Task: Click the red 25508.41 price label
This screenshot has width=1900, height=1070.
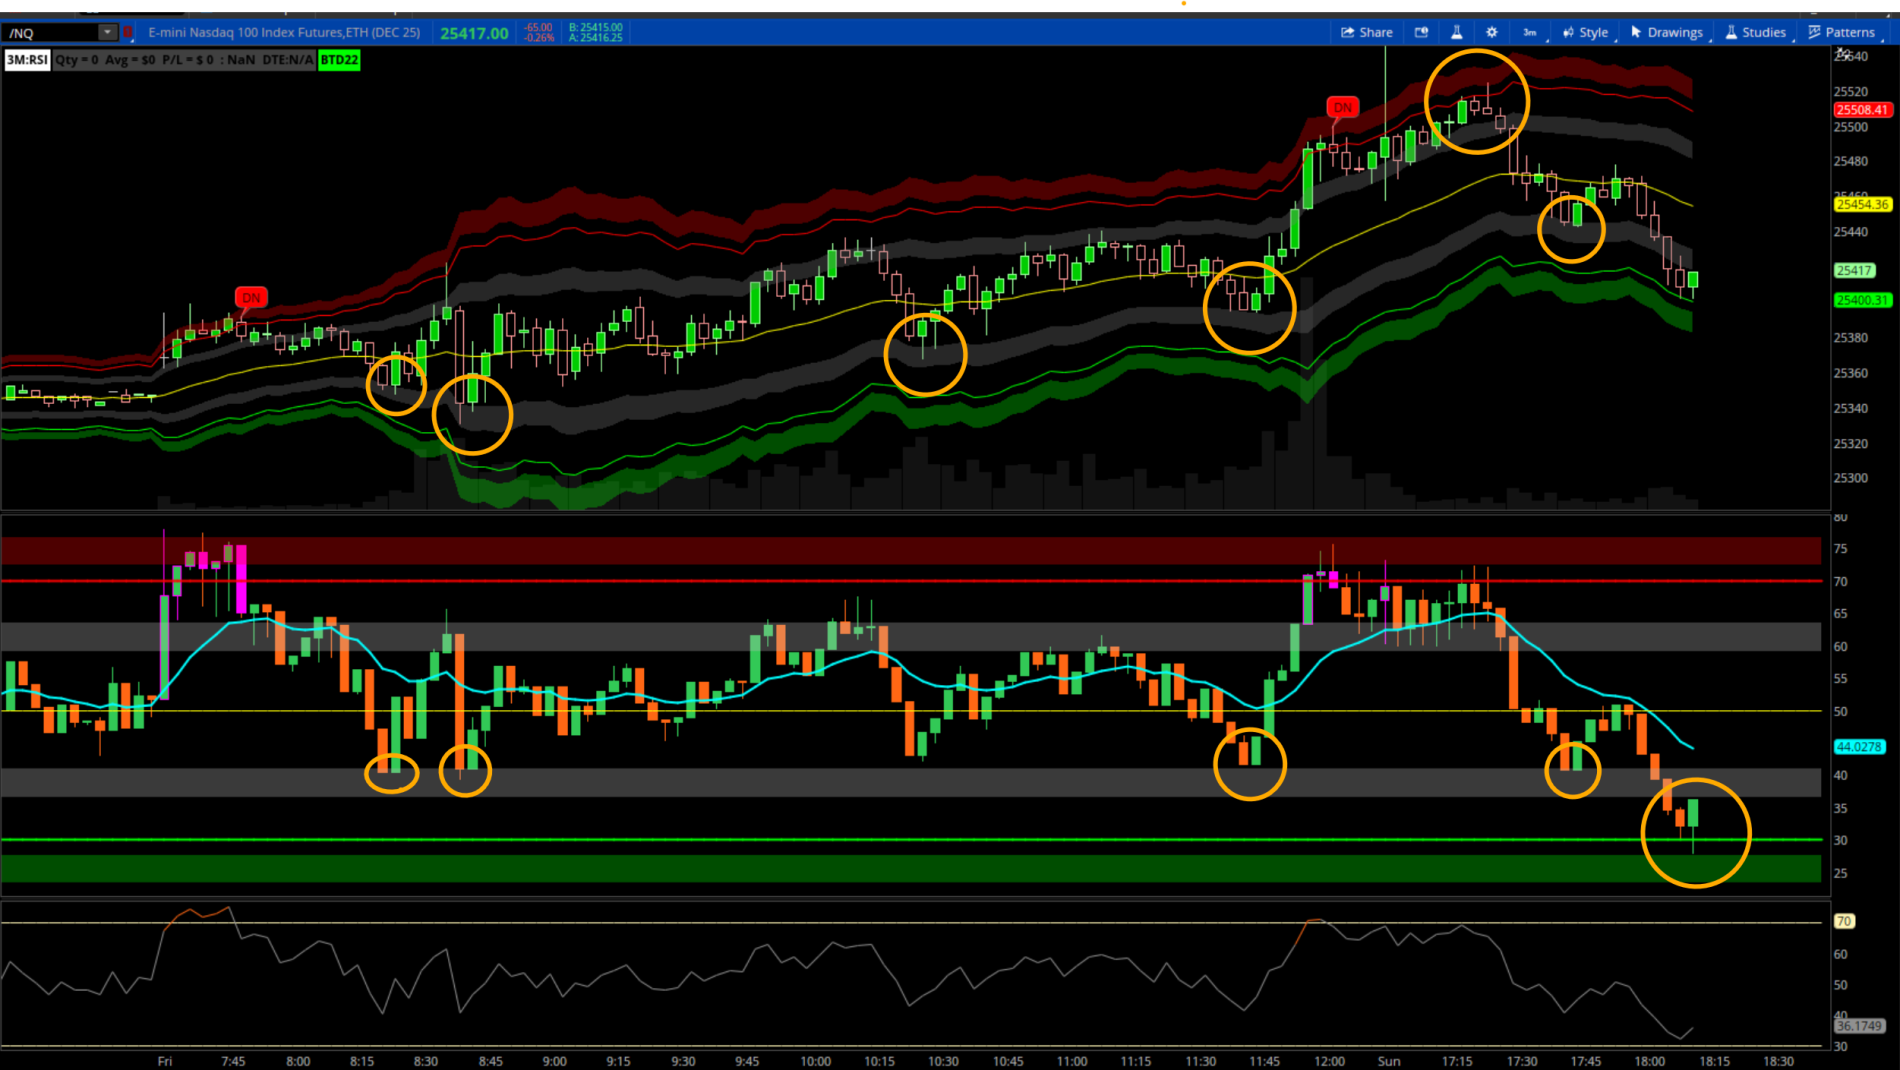Action: pos(1861,110)
